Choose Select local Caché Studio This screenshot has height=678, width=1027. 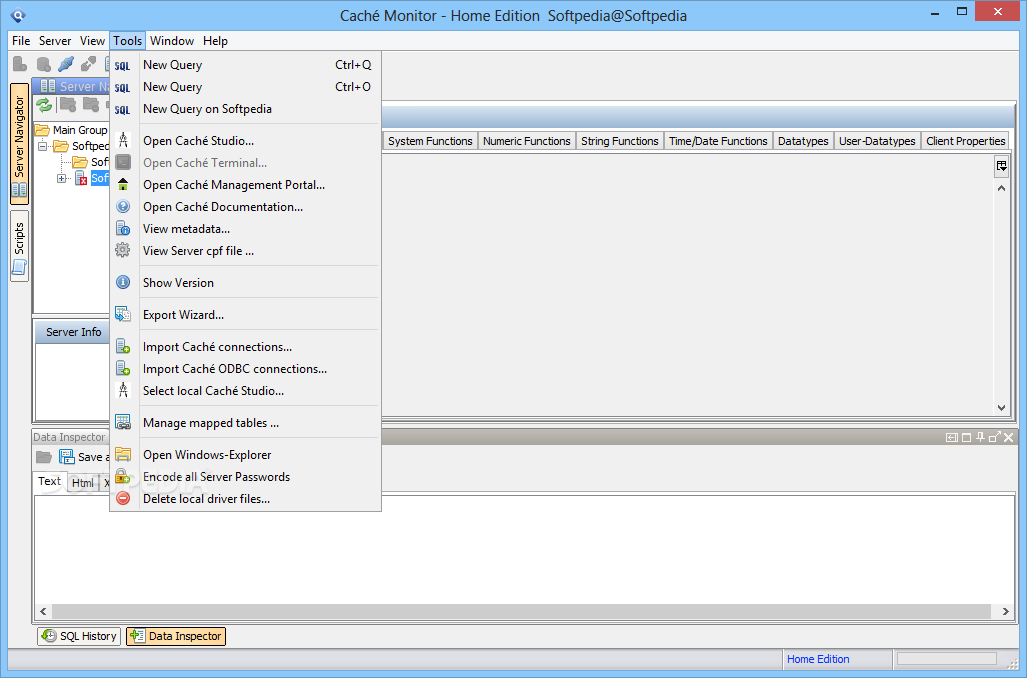245,391
